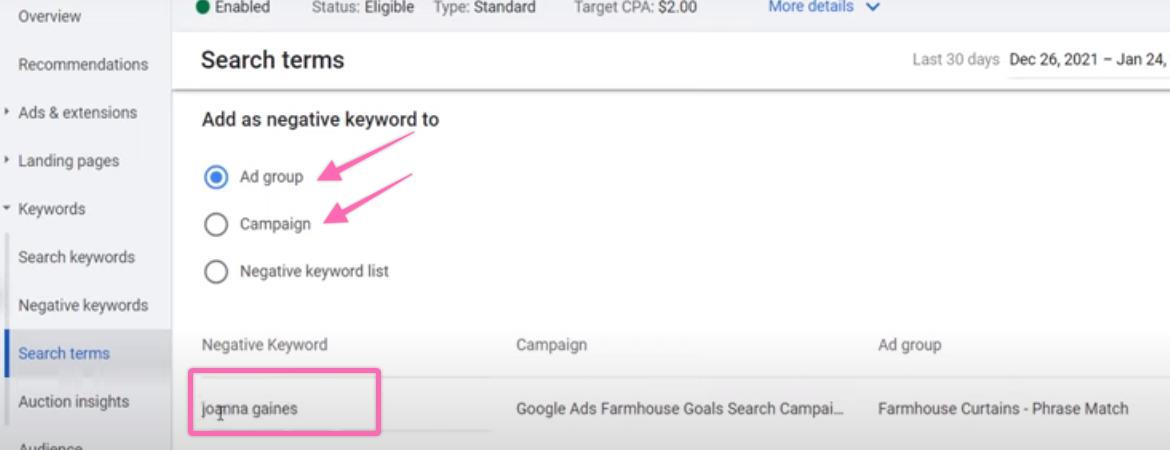Screen dimensions: 1170x450
Task: Expand the Landing pages section
Action: (8, 161)
